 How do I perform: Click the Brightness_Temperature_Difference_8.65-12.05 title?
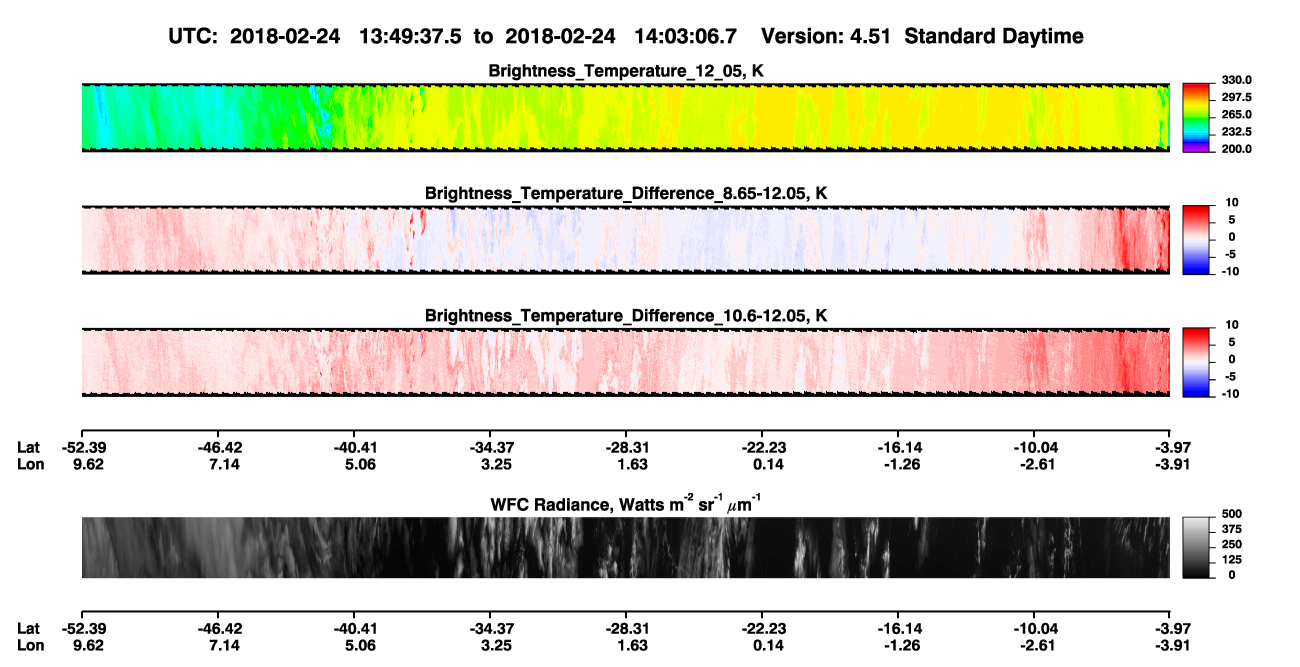pos(626,193)
